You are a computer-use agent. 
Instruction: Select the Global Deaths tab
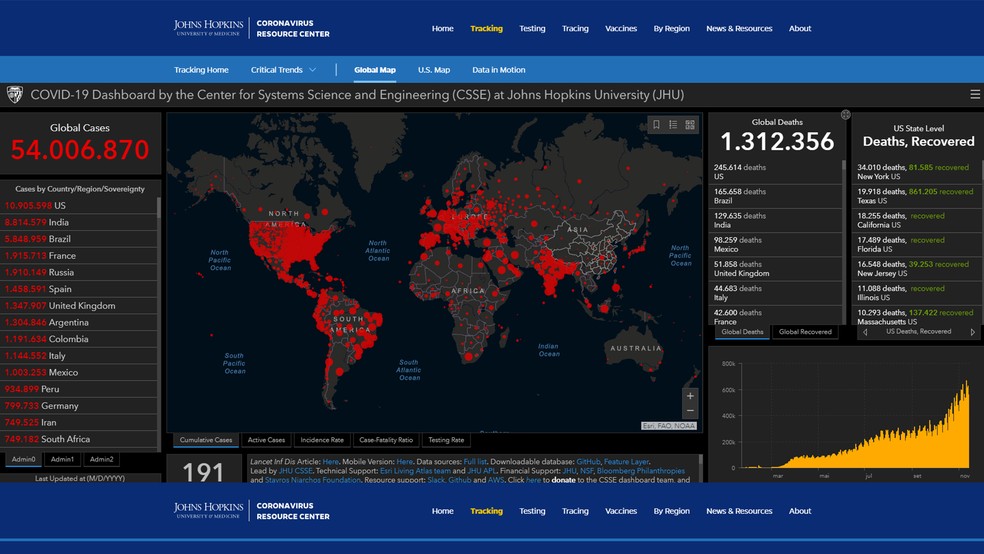[x=742, y=332]
